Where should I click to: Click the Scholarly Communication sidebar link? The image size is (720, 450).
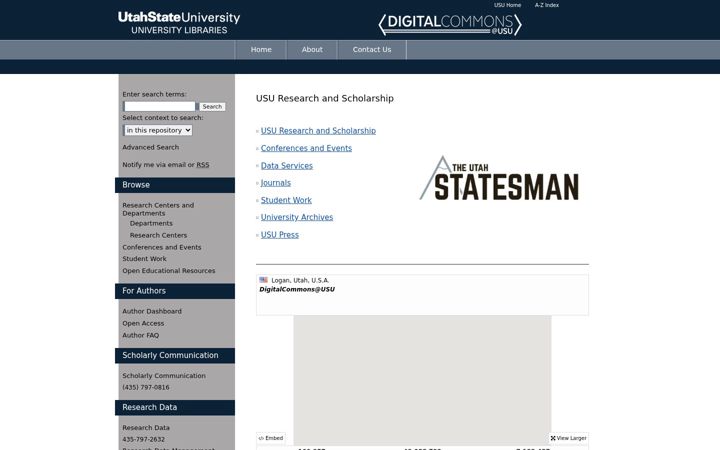[164, 376]
